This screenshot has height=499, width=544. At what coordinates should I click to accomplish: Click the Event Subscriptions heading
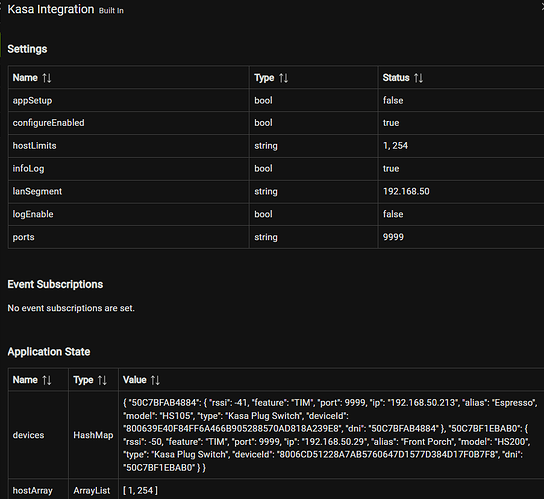pyautogui.click(x=55, y=284)
